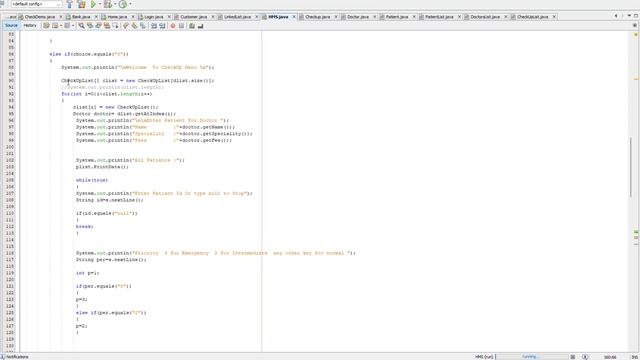Screen dimensions: 640x360
Task: Close the CheckUpList.java tab
Action: (x=554, y=17)
